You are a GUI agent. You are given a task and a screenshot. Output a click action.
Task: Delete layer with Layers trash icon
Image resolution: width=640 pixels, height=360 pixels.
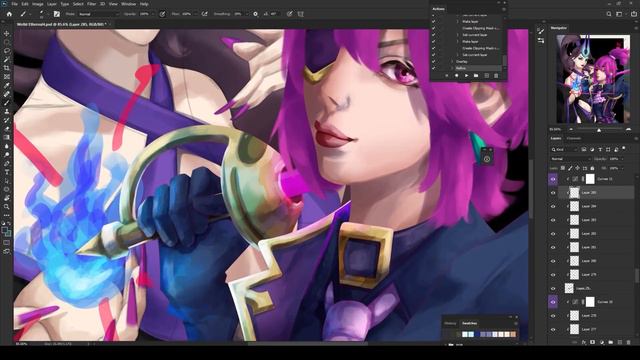(x=629, y=342)
